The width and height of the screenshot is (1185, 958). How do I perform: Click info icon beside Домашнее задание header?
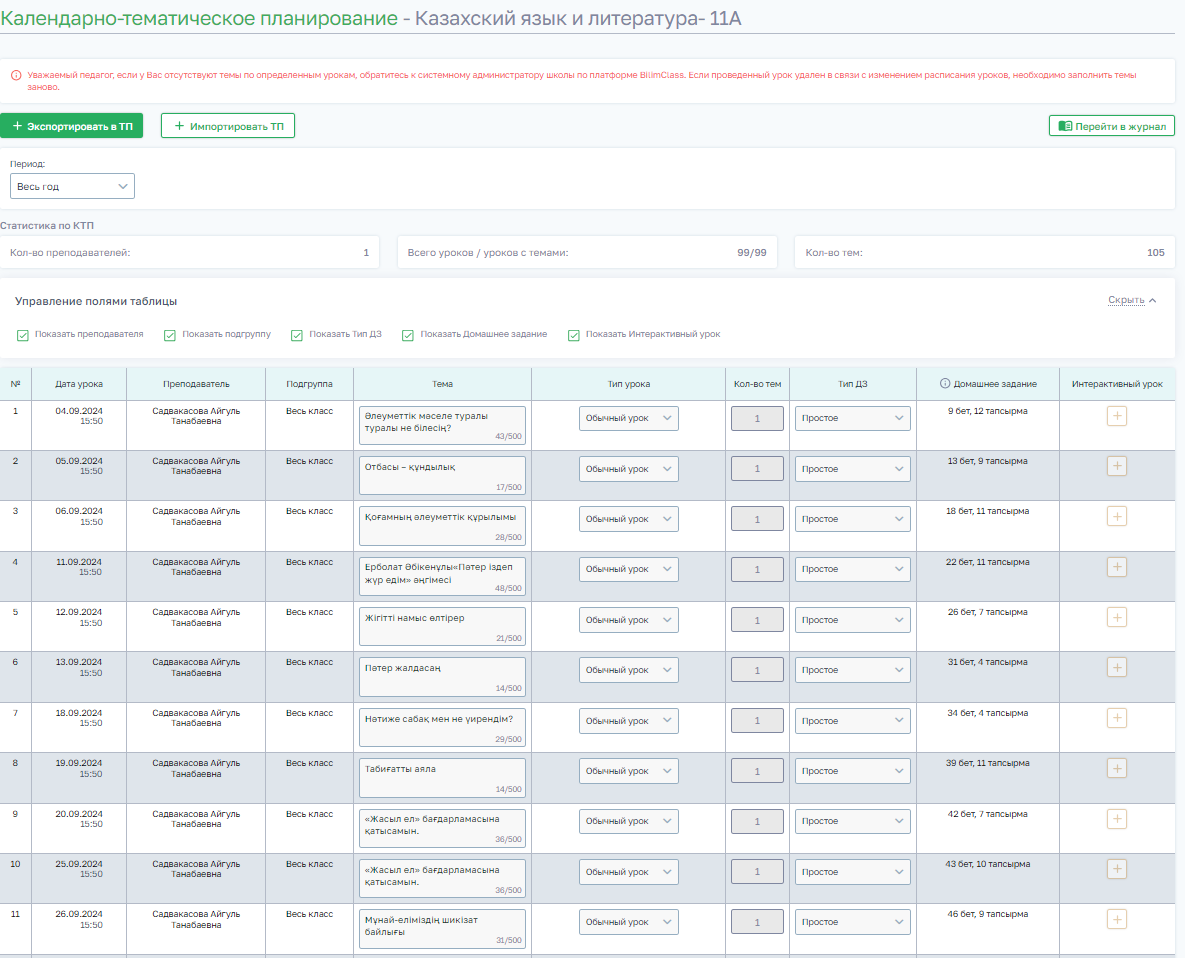pyautogui.click(x=945, y=384)
